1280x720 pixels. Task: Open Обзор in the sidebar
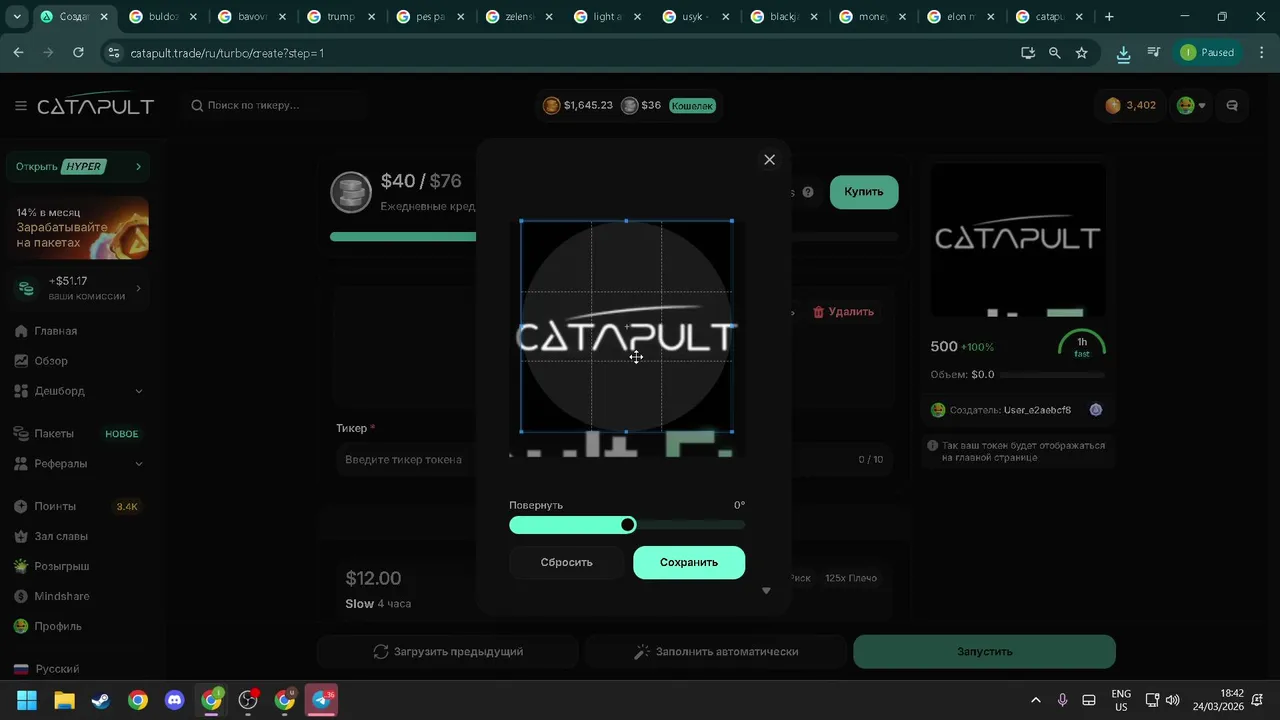(x=51, y=361)
